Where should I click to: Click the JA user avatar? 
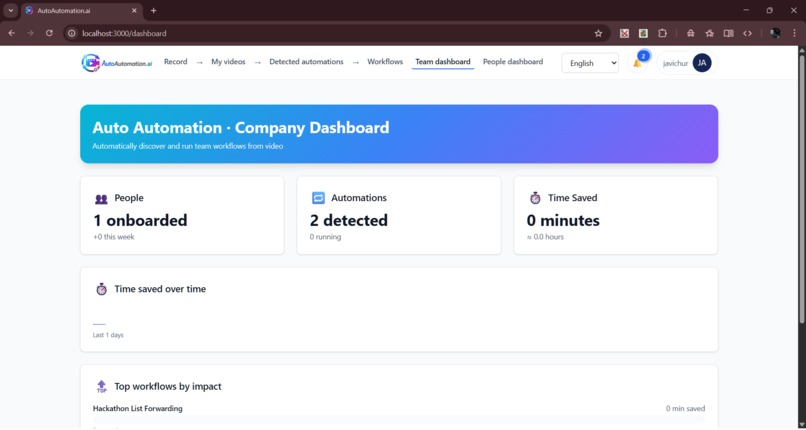702,63
